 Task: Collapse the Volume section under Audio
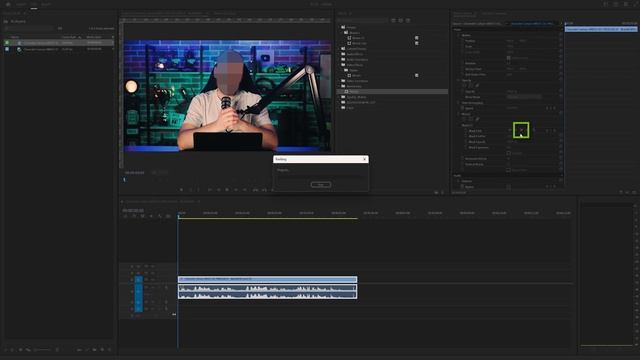tap(458, 181)
